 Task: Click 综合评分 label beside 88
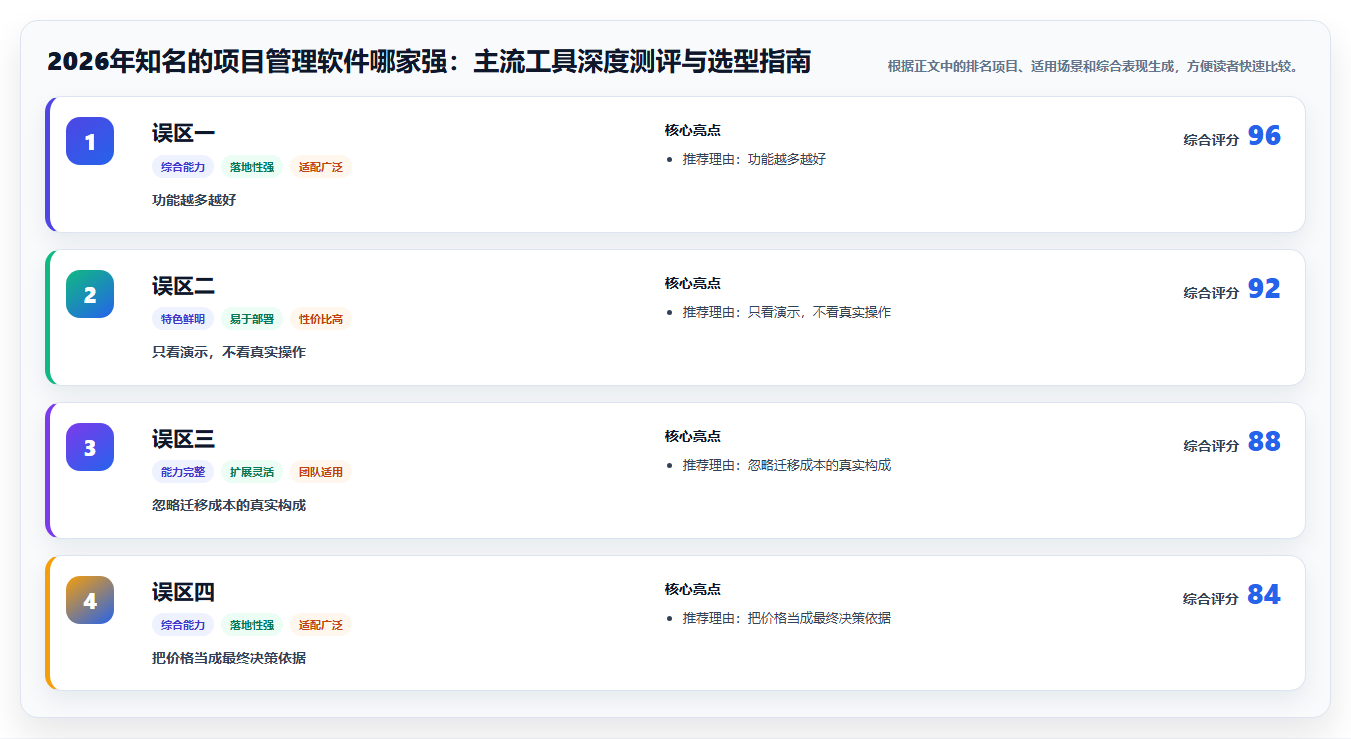point(1211,446)
